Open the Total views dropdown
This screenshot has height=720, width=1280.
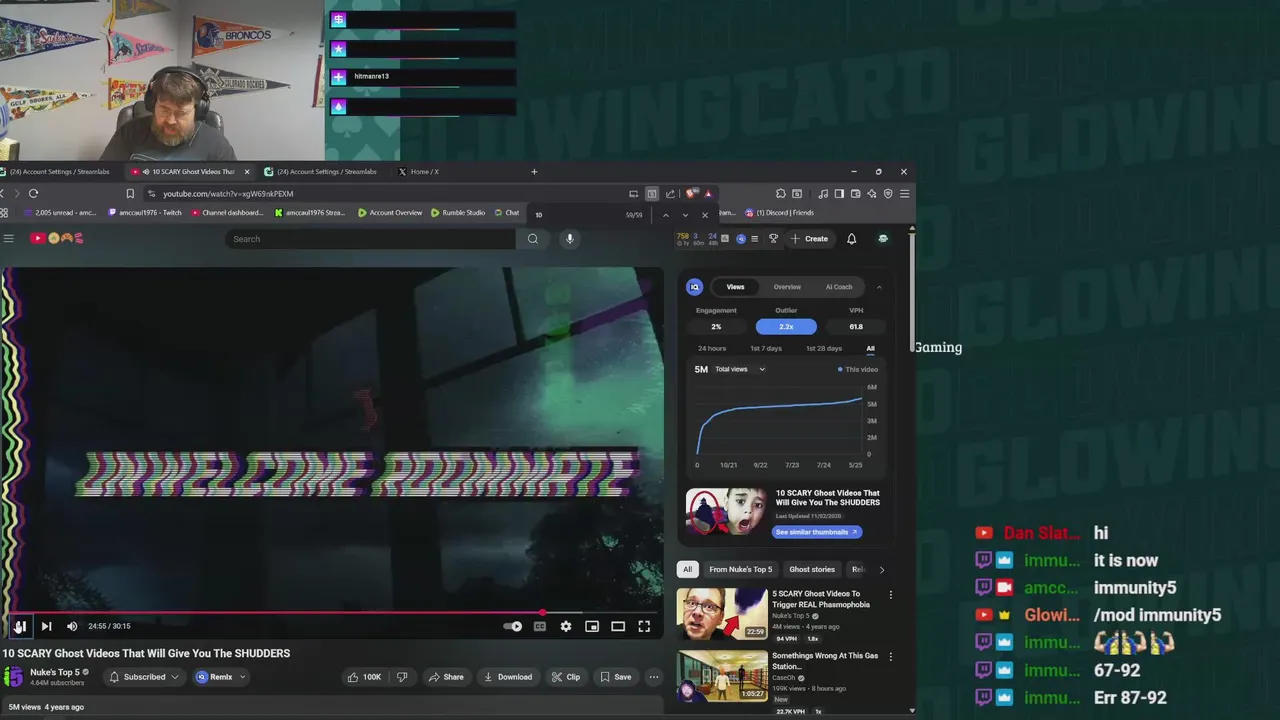[740, 369]
